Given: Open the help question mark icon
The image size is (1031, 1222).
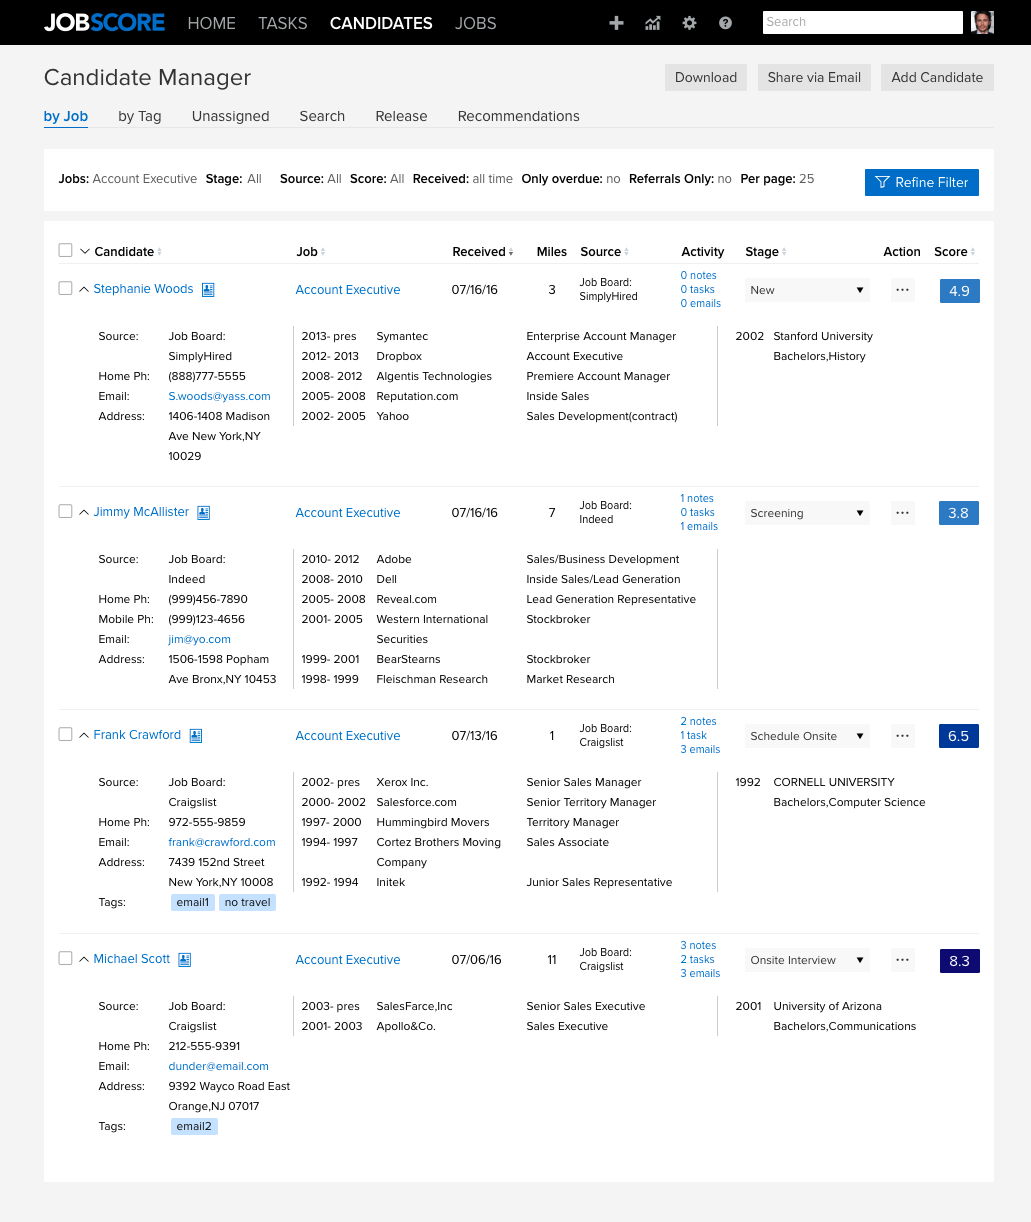Looking at the screenshot, I should [x=725, y=23].
